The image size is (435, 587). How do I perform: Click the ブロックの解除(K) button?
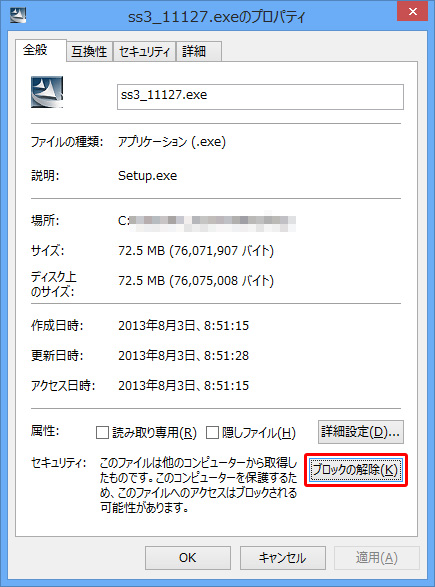pos(356,470)
